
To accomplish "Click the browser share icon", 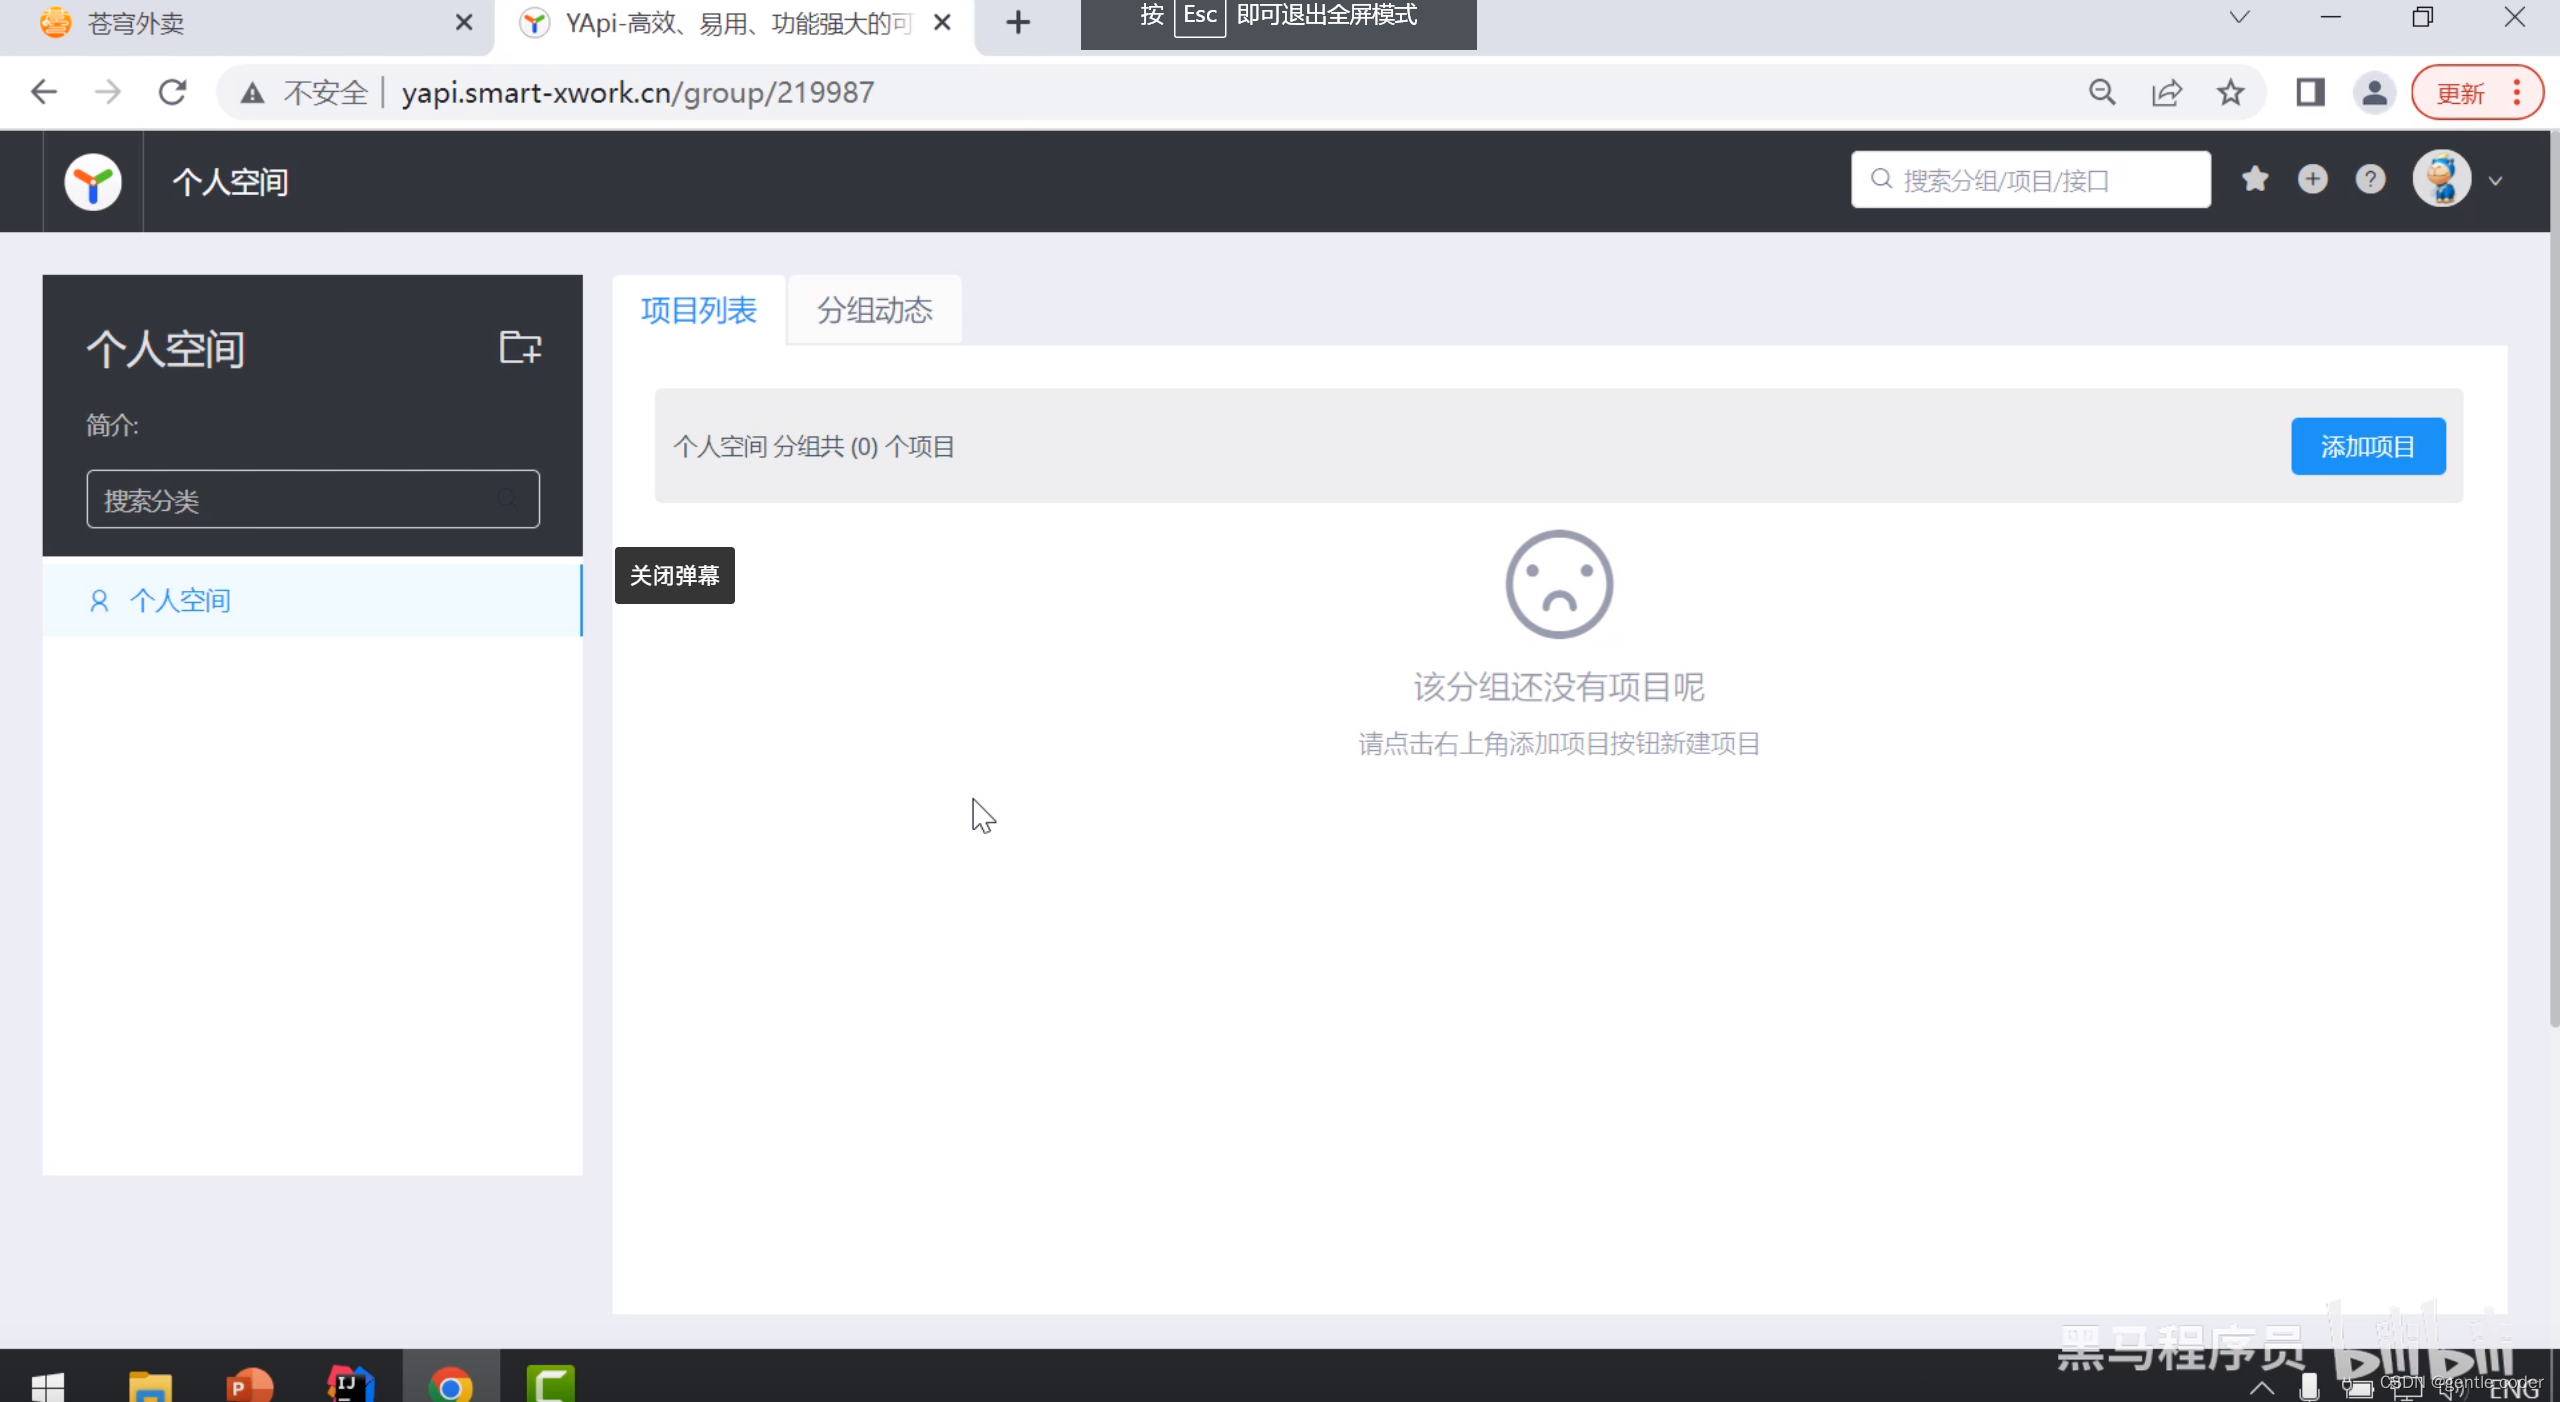I will [2166, 93].
